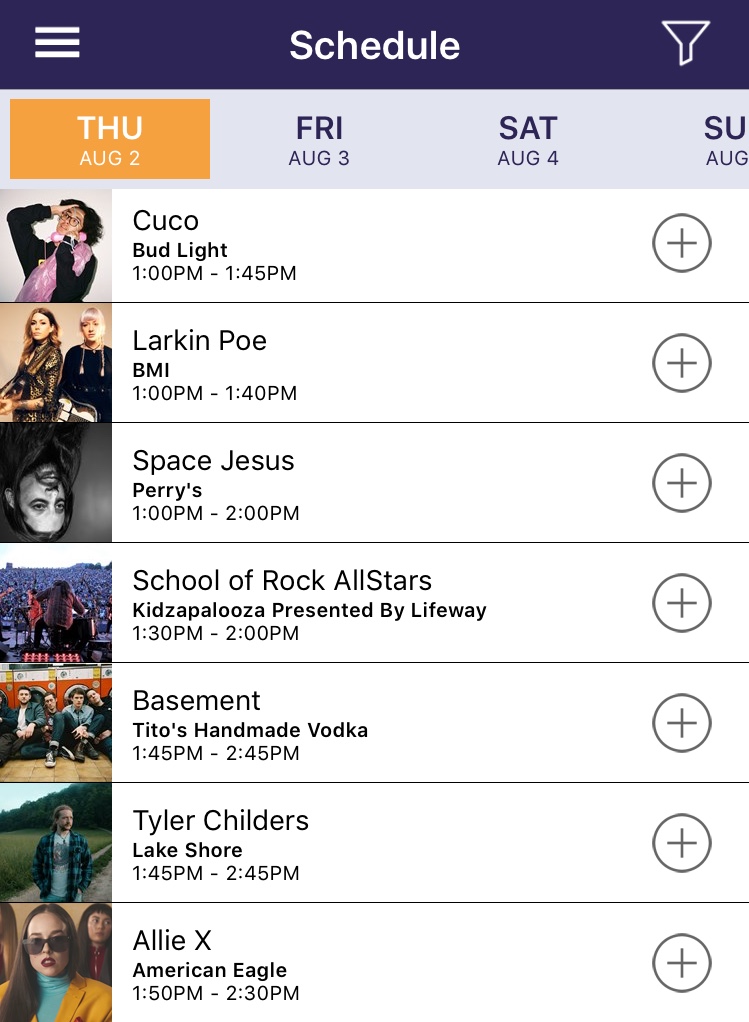This screenshot has width=749, height=1022.
Task: Switch to the SAT AUG 4 tab
Action: tap(528, 139)
